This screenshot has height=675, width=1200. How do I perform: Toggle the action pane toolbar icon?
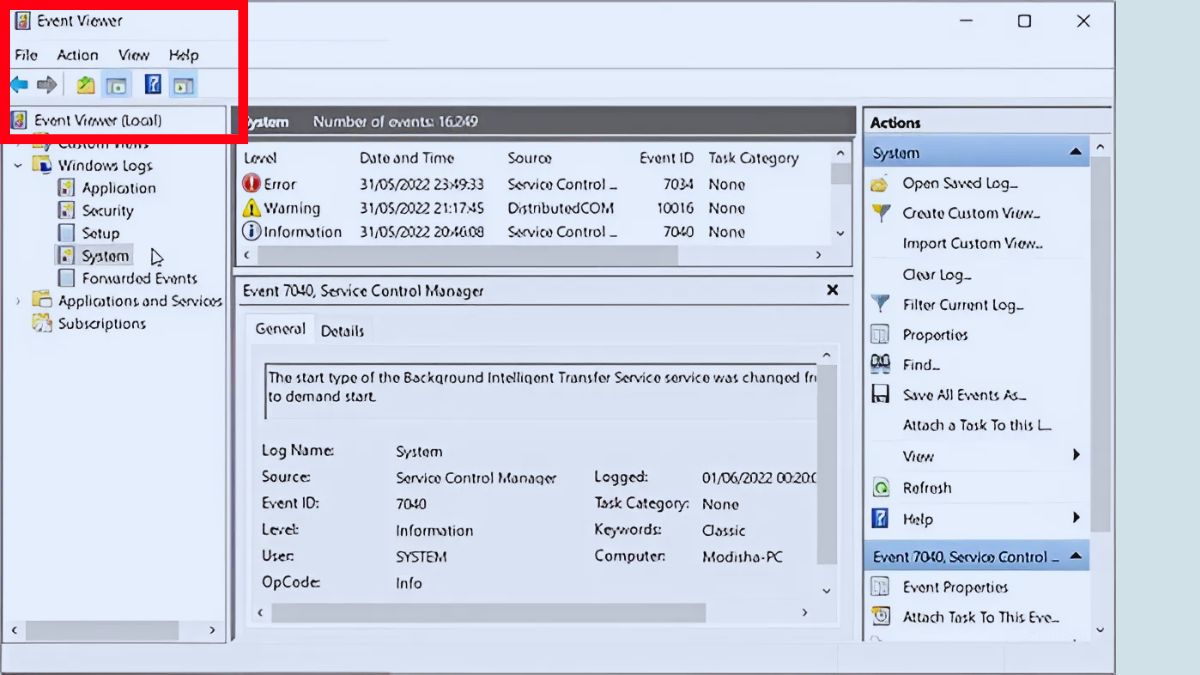183,85
